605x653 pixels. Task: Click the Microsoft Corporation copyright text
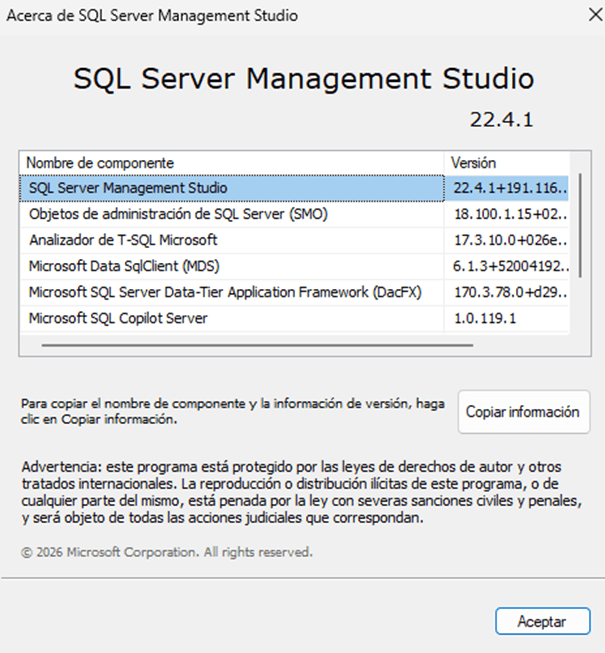pyautogui.click(x=166, y=552)
